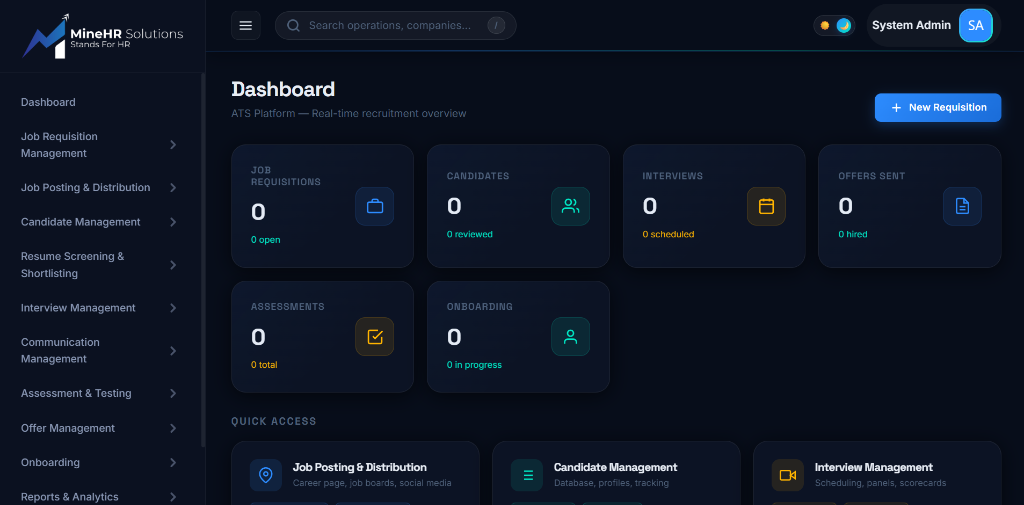1024x505 pixels.
Task: Open Dashboard in the sidebar
Action: click(48, 102)
